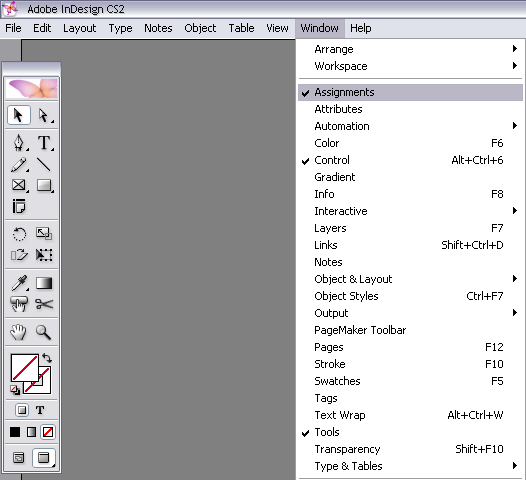Open the Layout menu
This screenshot has height=480, width=526.
80,28
